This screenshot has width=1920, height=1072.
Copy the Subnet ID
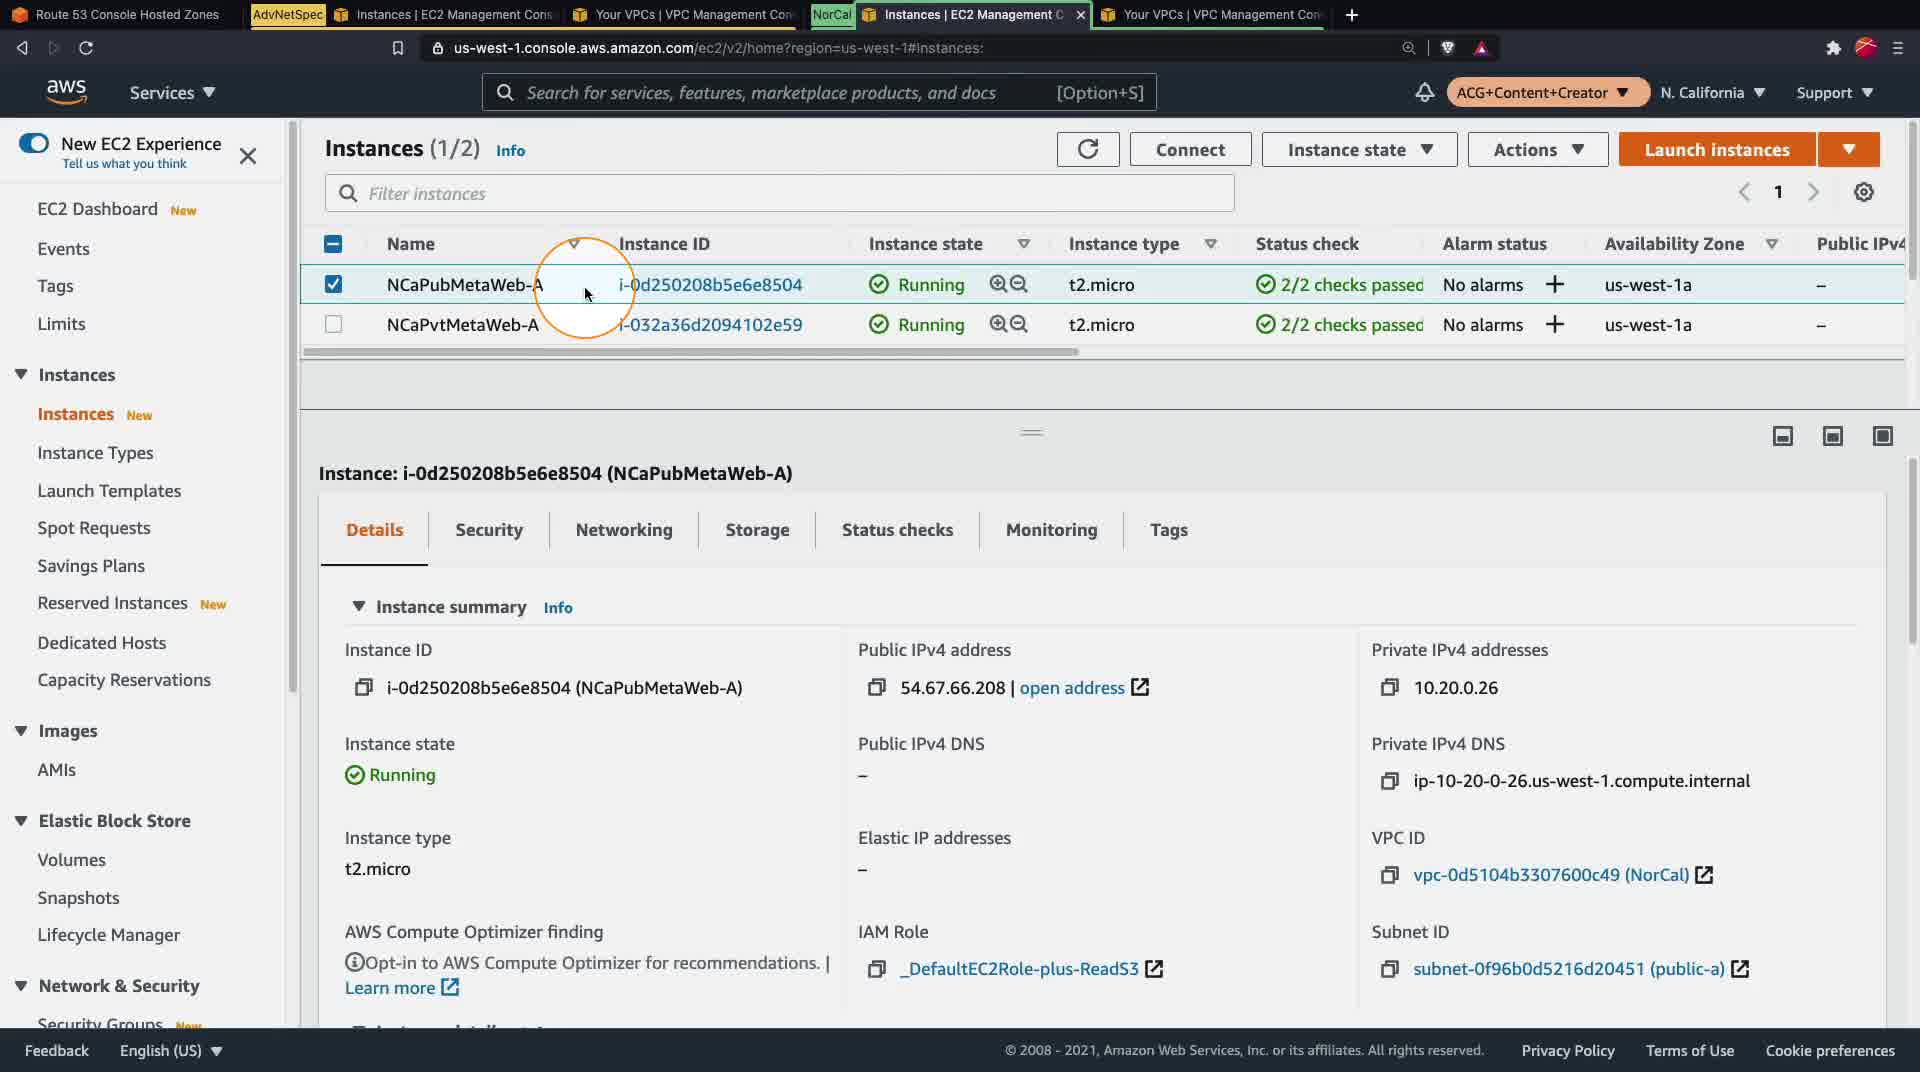point(1390,969)
